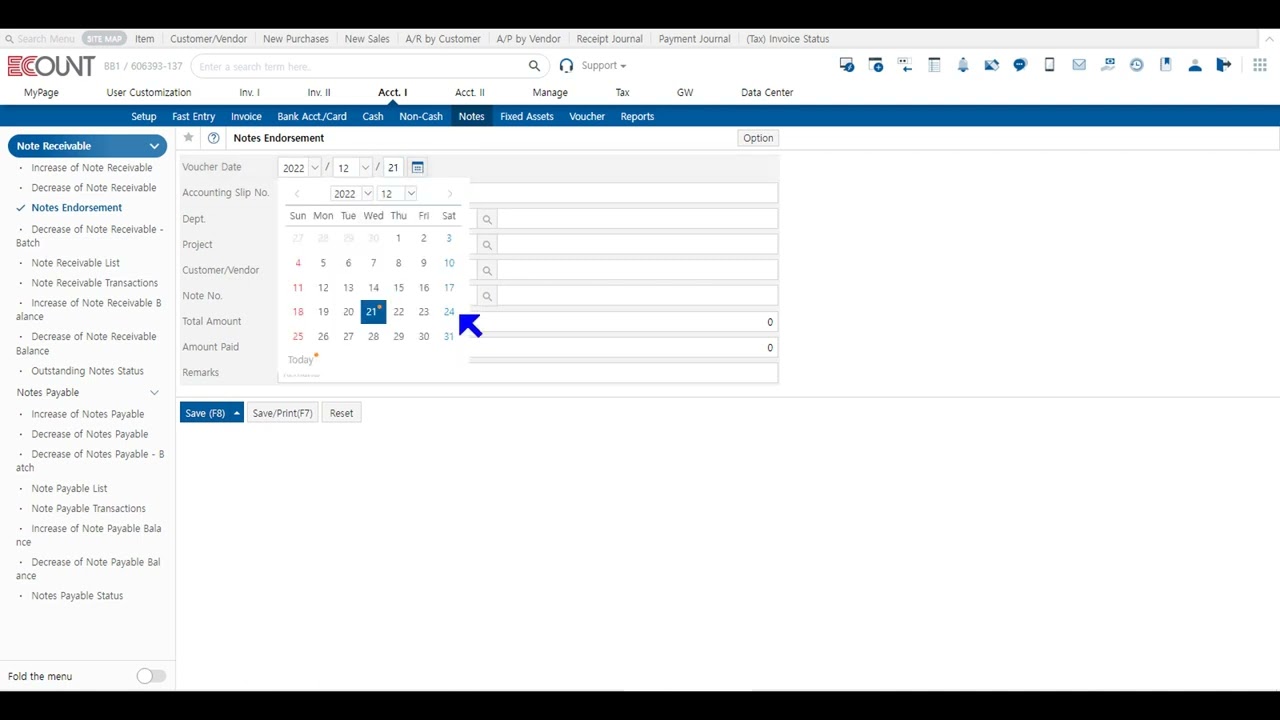Click the calendar icon beside Voucher Date

coord(418,167)
